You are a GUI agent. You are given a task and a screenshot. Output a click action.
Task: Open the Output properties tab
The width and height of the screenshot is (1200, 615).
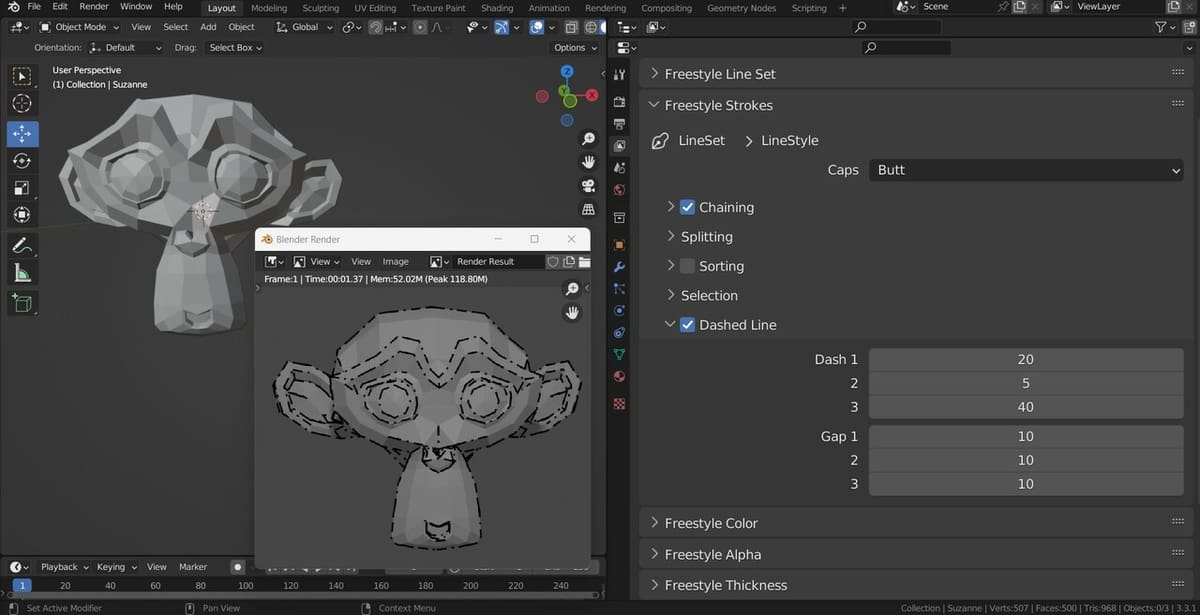tap(619, 124)
